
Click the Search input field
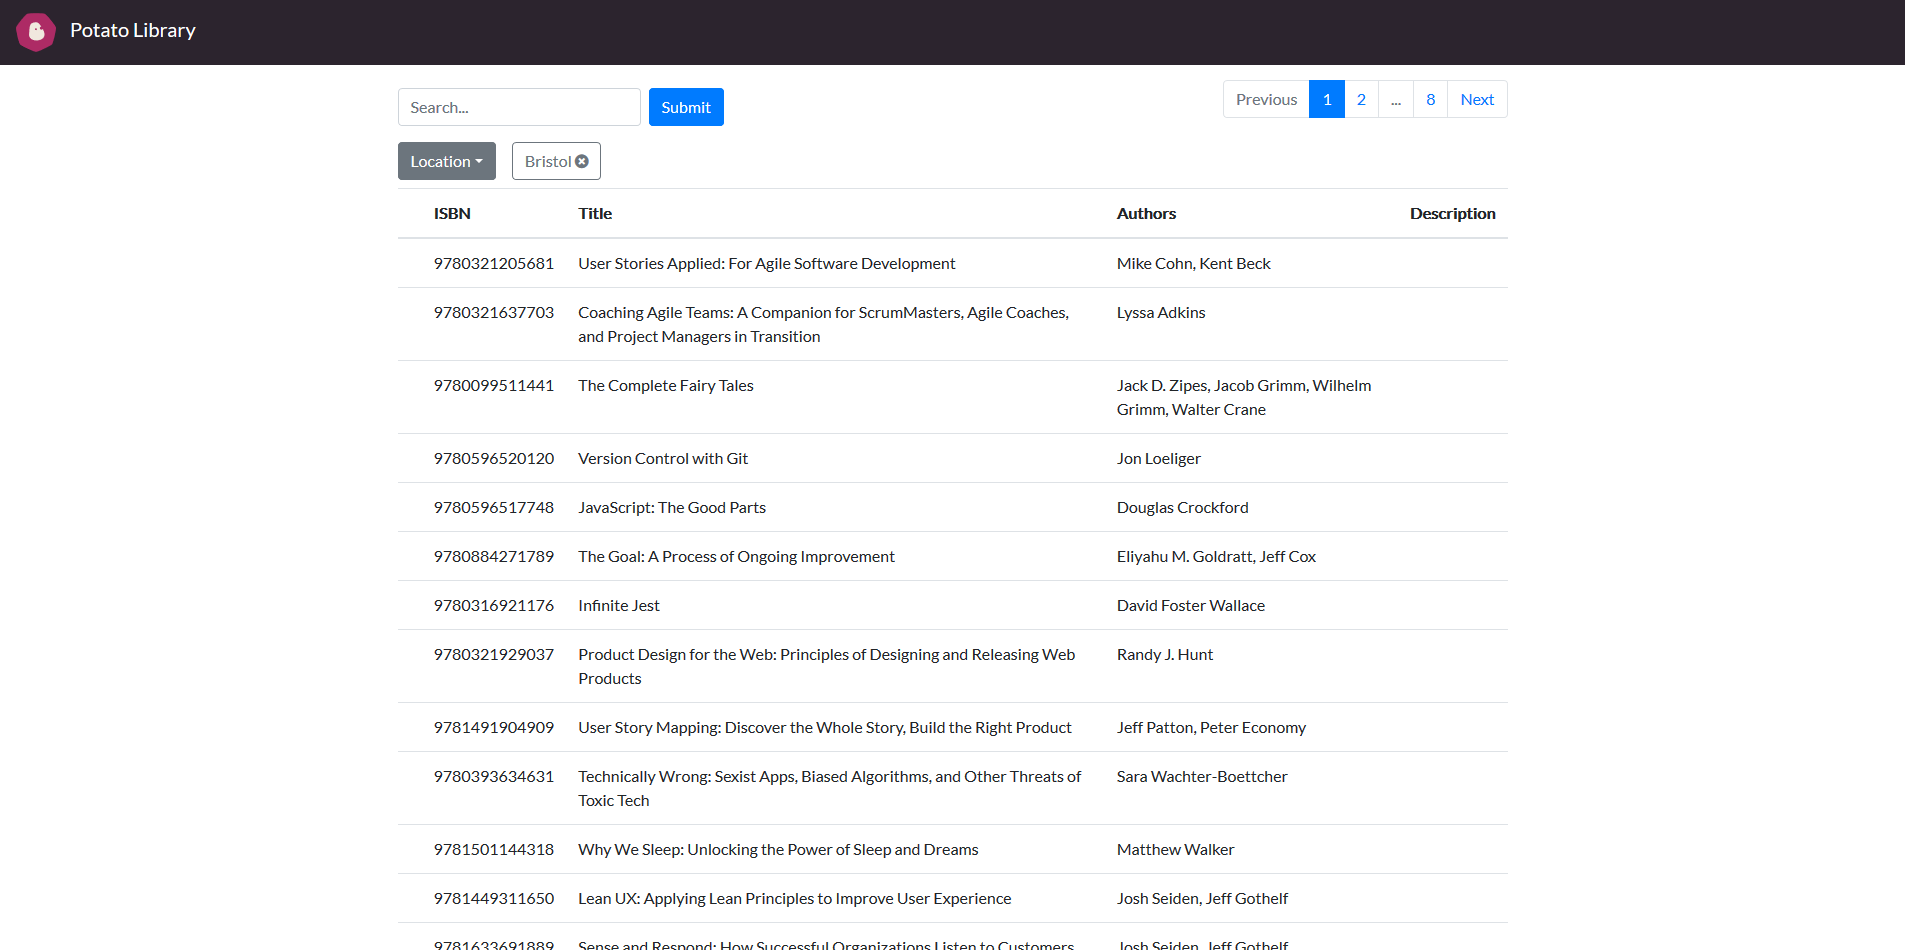pyautogui.click(x=519, y=107)
